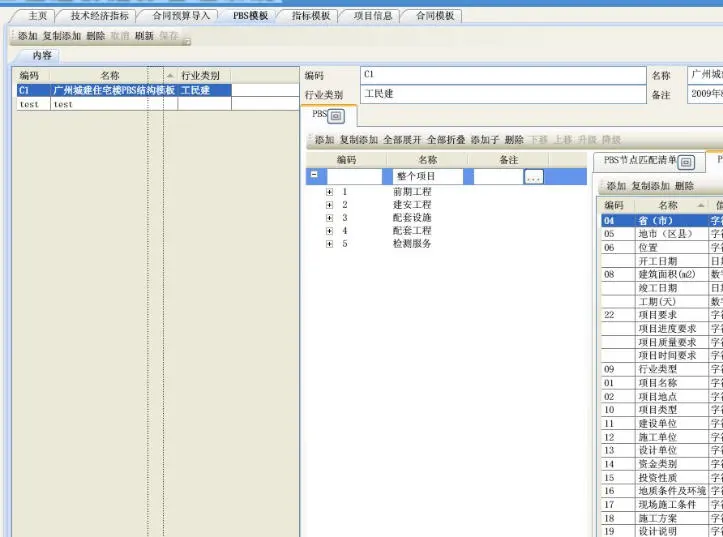The image size is (723, 537).
Task: Switch to the 指标模板 tab
Action: coord(310,16)
